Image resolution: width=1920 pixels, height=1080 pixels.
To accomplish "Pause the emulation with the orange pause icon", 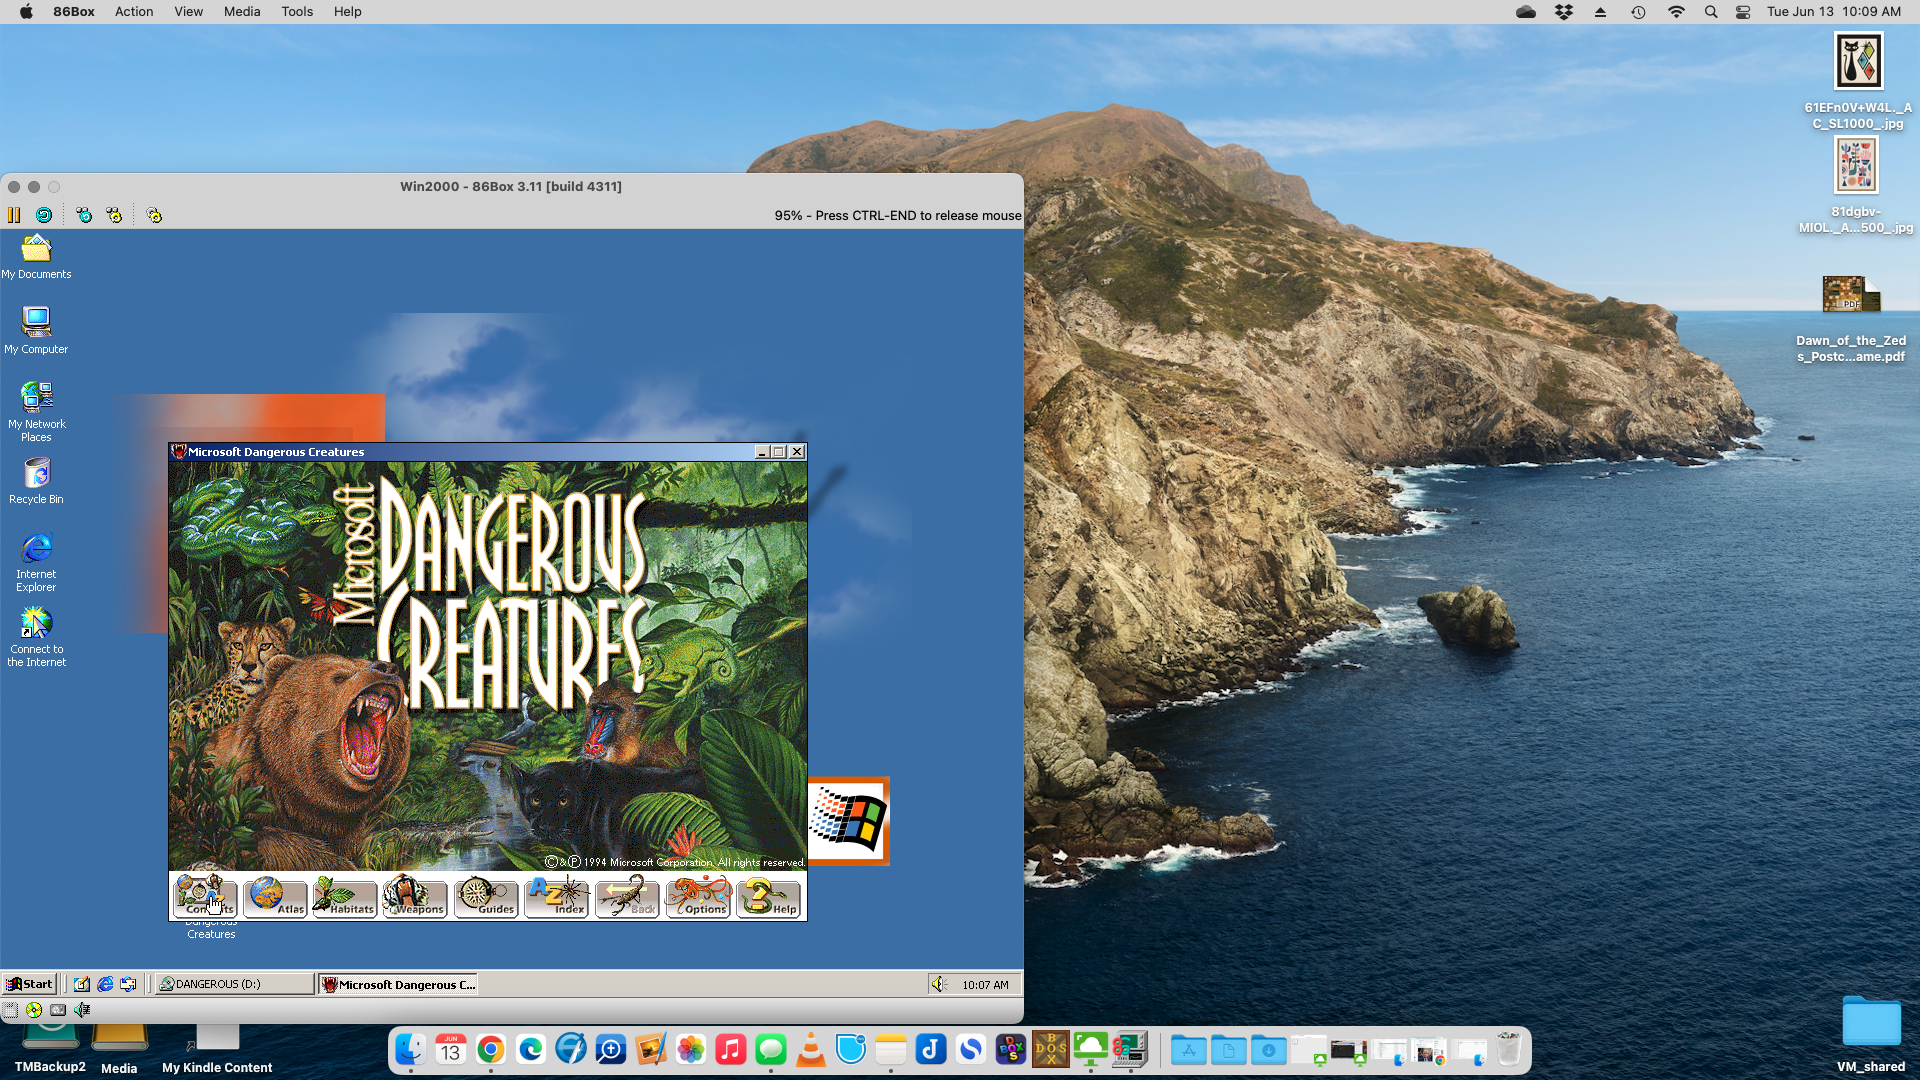I will tap(14, 215).
